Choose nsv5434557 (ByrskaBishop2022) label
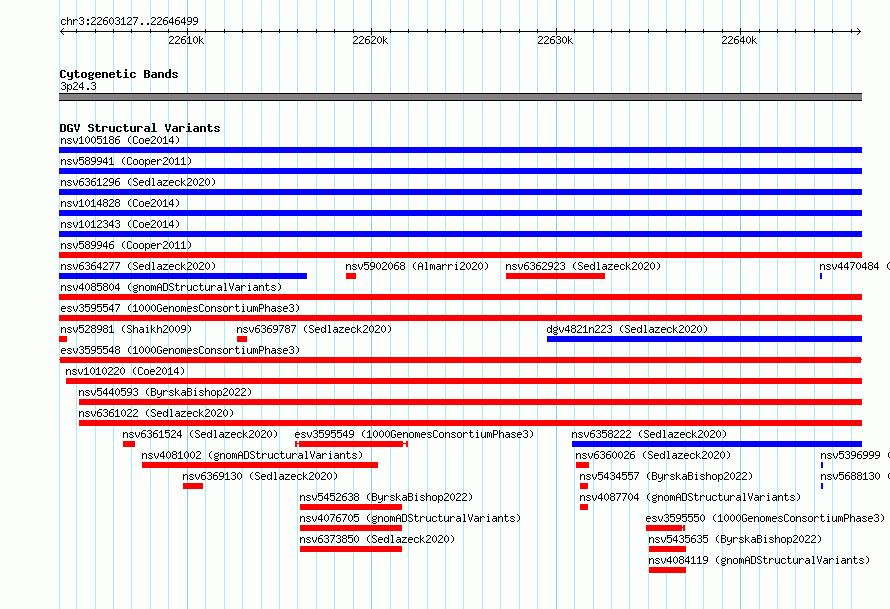The width and height of the screenshot is (890, 609). coord(666,476)
